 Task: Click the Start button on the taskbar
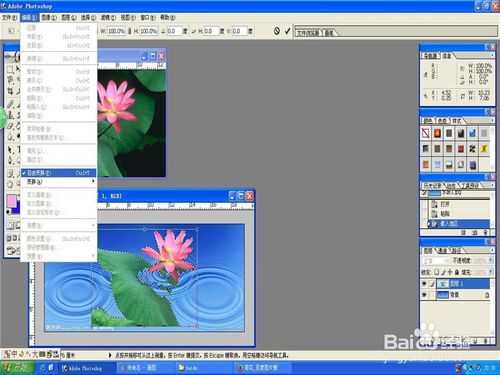point(17,368)
